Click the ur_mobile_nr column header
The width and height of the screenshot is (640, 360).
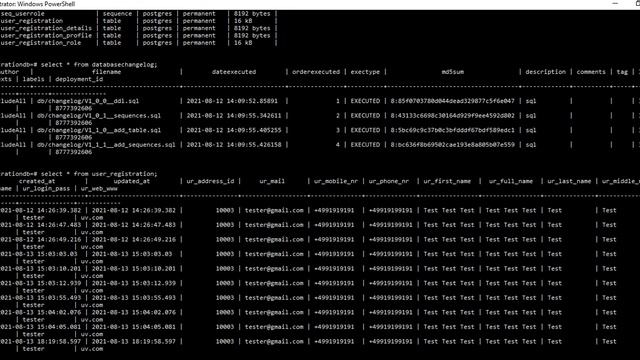click(x=336, y=181)
